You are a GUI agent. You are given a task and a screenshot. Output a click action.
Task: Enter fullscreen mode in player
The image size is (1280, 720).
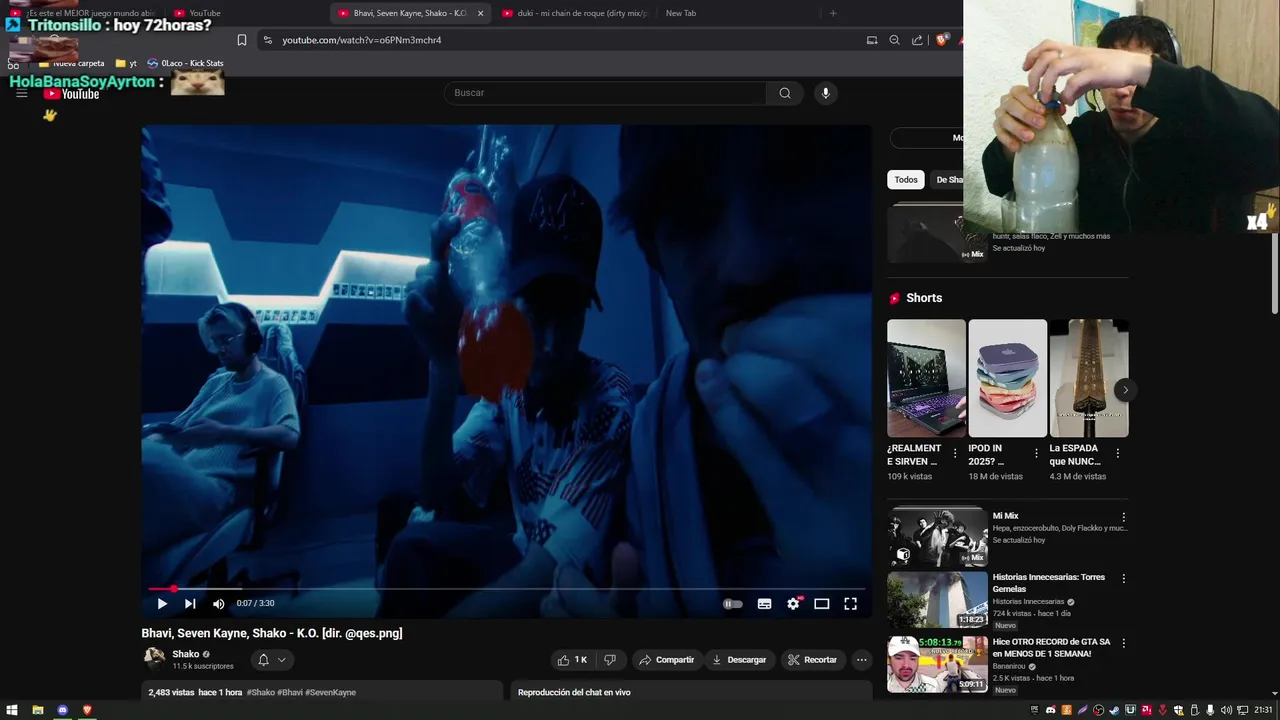click(850, 603)
